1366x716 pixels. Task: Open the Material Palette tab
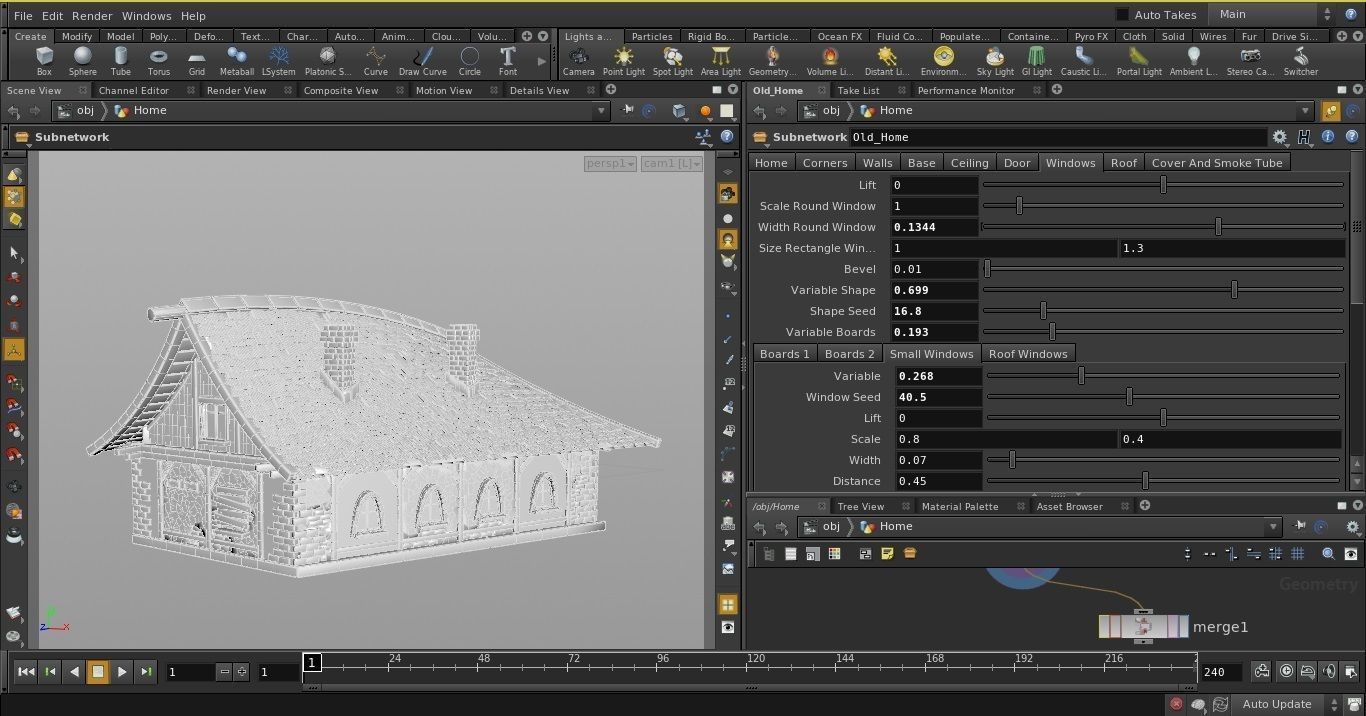pyautogui.click(x=960, y=506)
